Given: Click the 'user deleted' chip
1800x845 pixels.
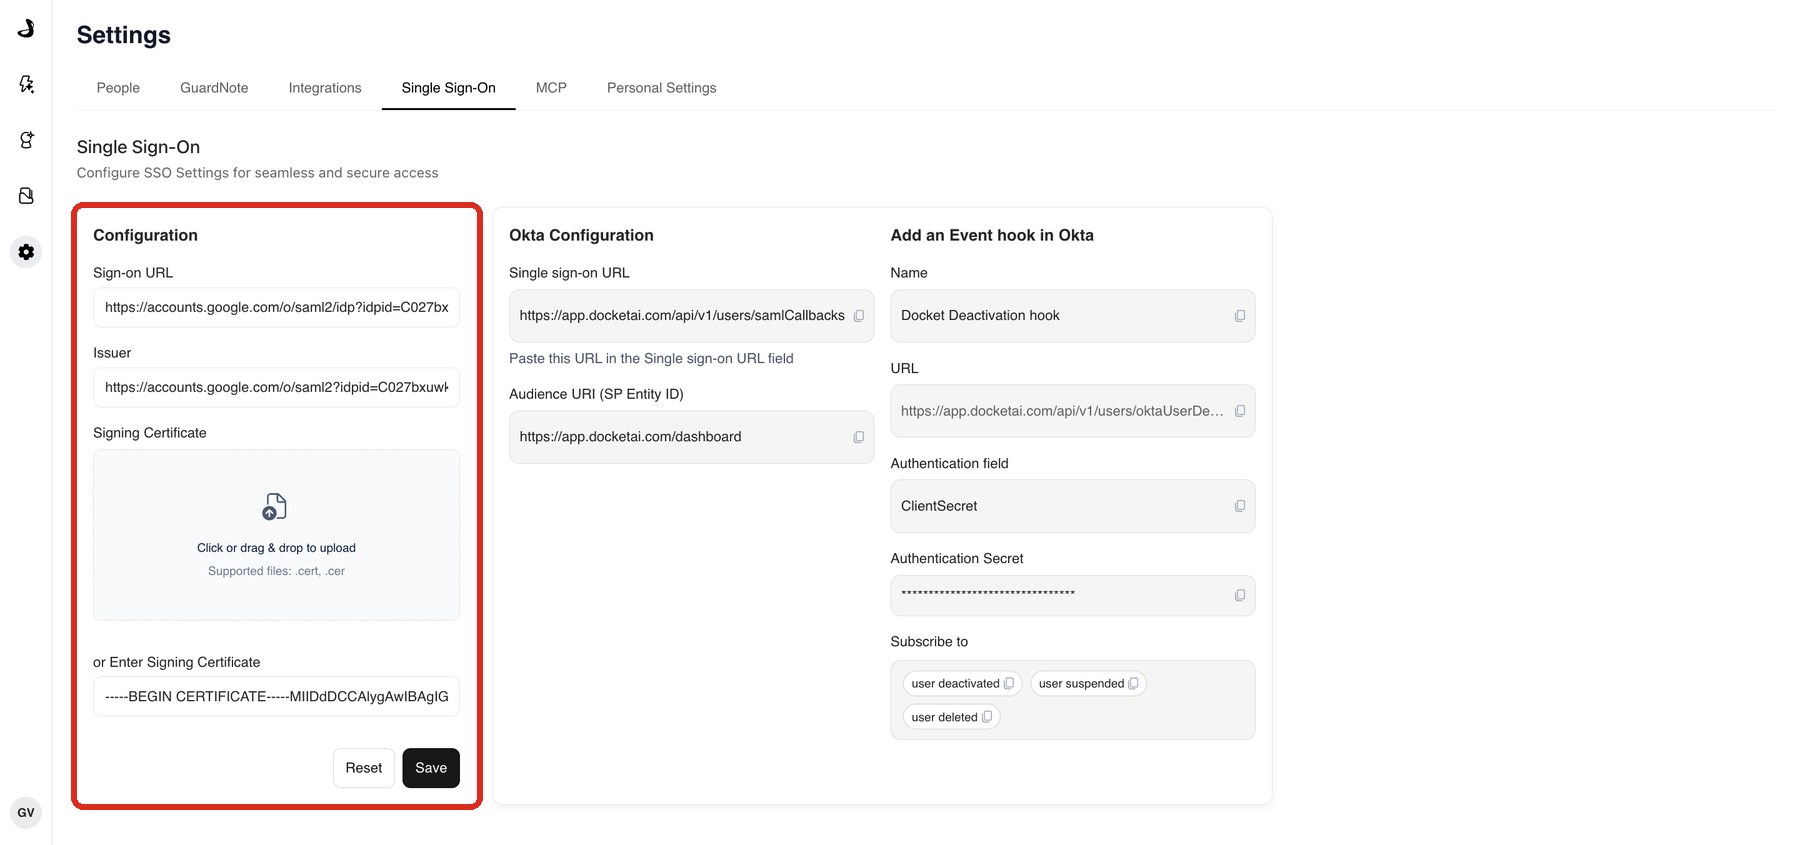Looking at the screenshot, I should click(x=951, y=717).
